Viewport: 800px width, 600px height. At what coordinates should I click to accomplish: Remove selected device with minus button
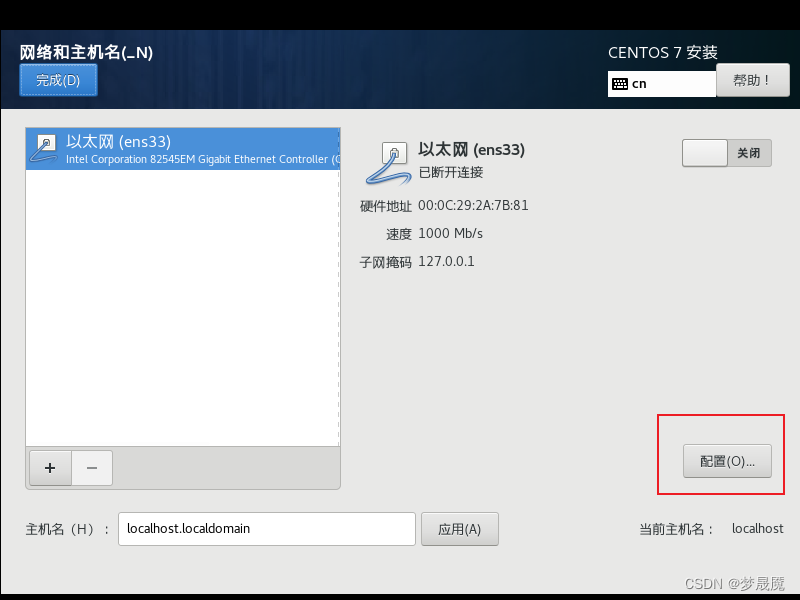[92, 468]
